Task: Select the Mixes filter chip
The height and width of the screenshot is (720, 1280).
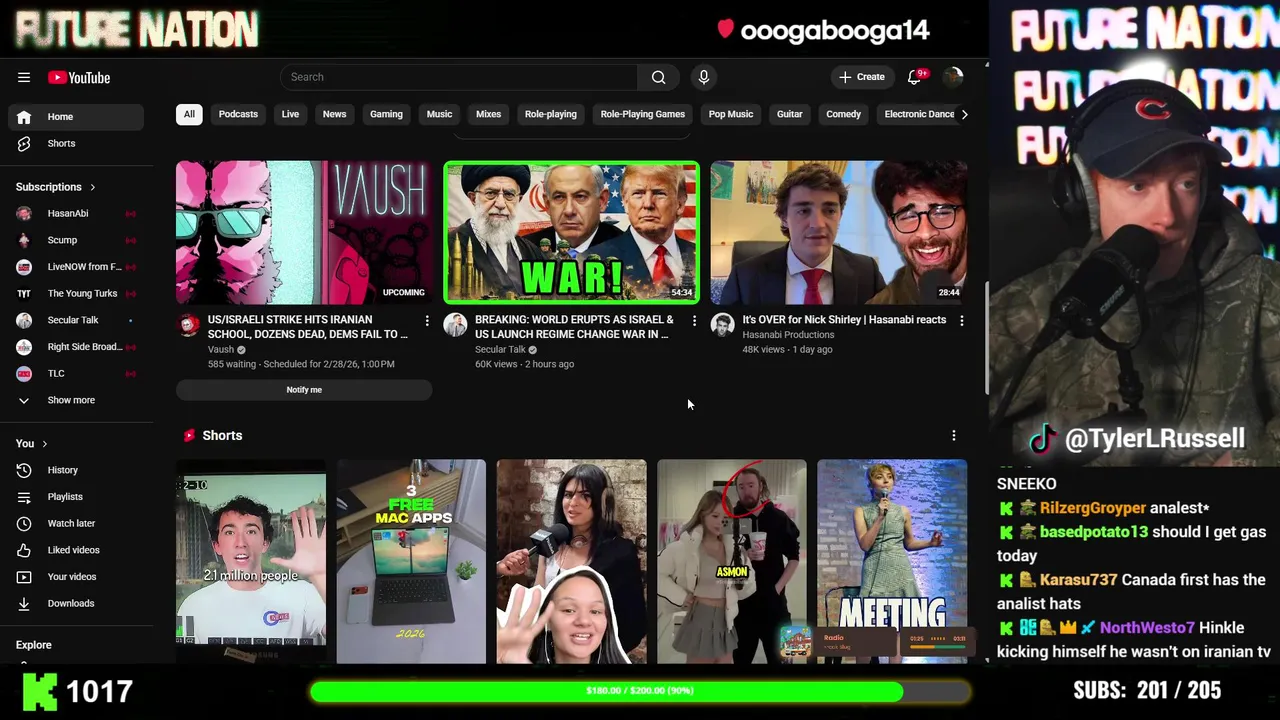Action: coord(488,114)
